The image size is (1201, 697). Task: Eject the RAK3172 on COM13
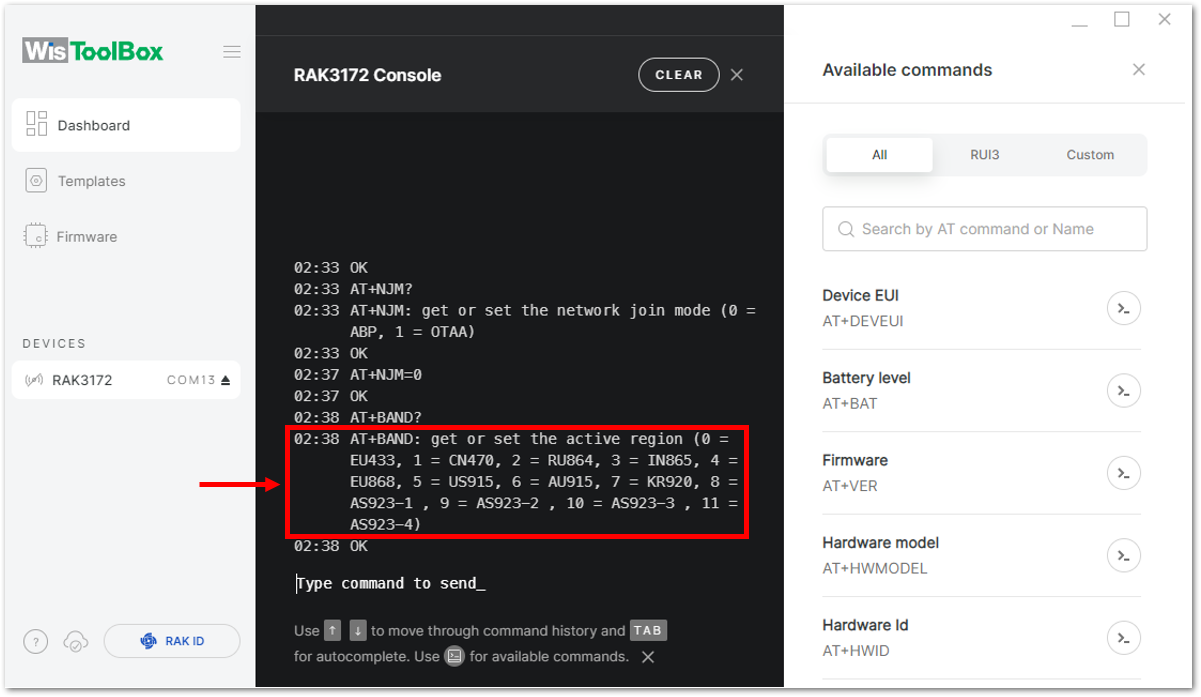pos(226,380)
